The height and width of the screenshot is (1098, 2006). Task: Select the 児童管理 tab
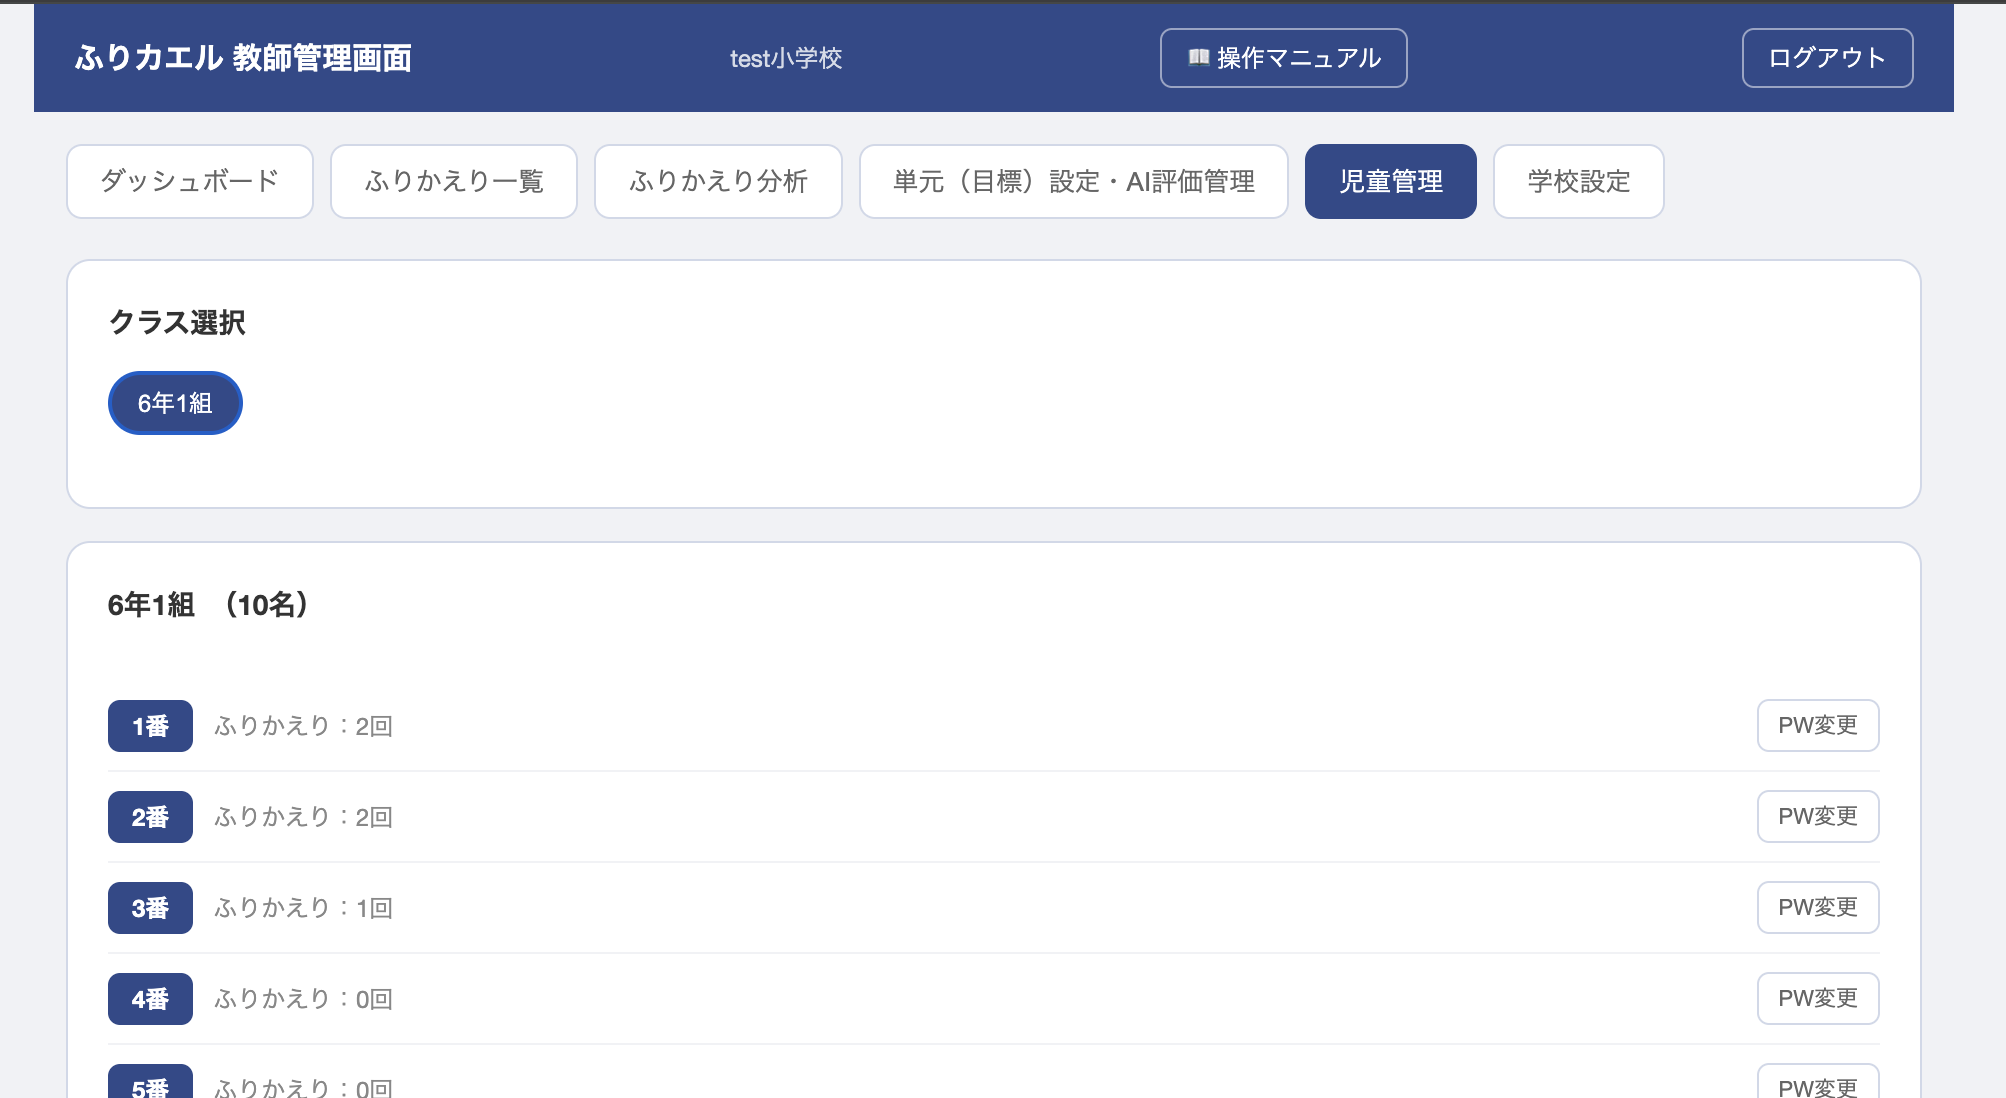click(1390, 181)
